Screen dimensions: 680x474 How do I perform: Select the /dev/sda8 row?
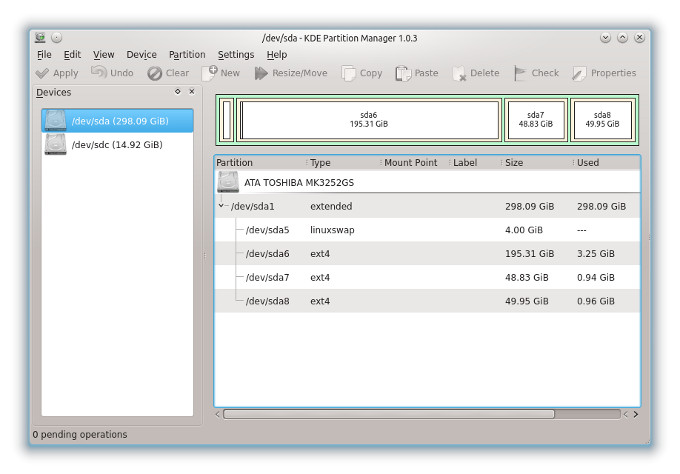427,301
